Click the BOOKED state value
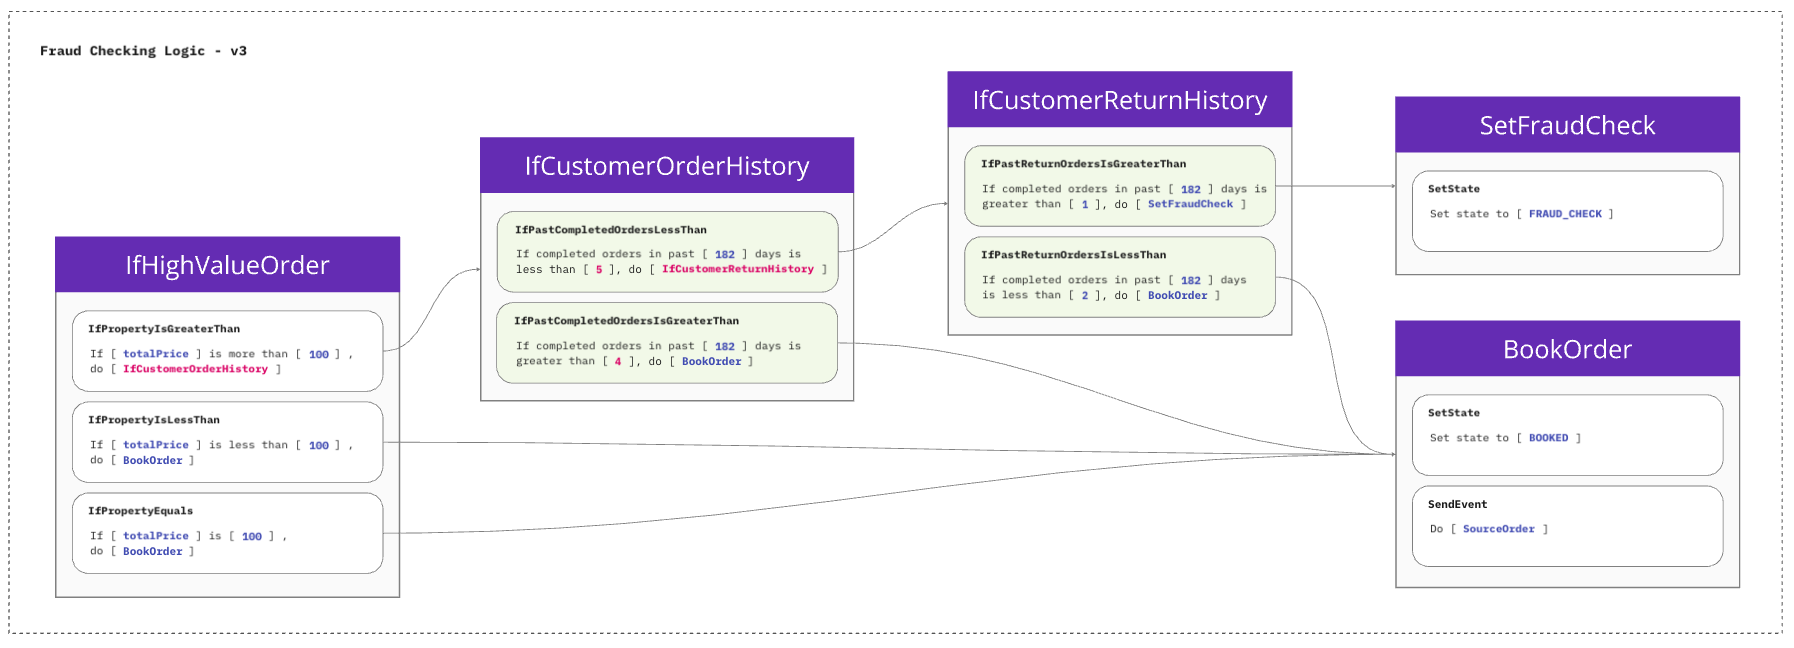The height and width of the screenshot is (648, 1794). coord(1548,438)
